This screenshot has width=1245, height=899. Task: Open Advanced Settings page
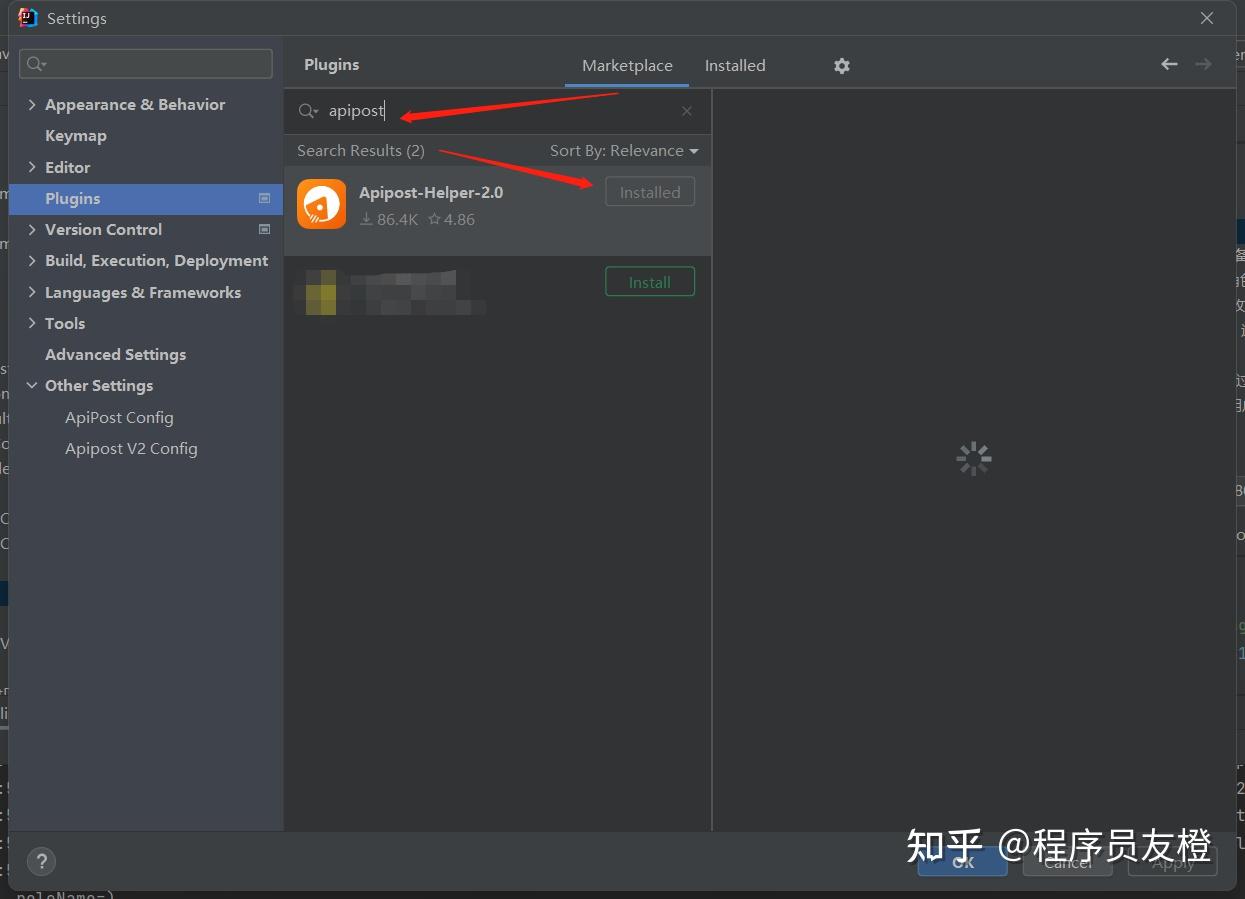tap(116, 355)
